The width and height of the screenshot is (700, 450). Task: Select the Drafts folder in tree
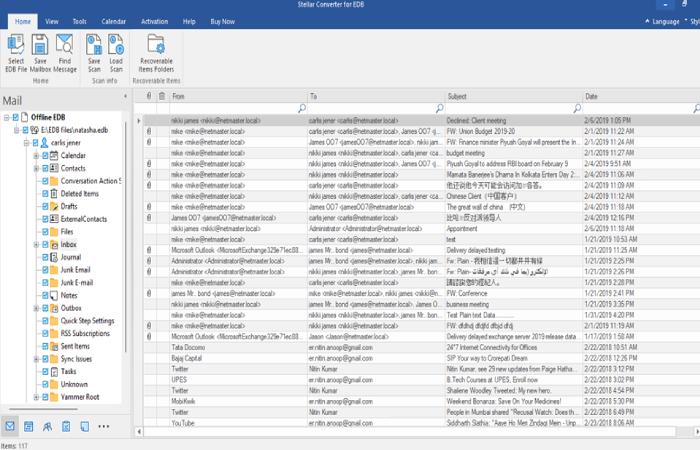[x=69, y=206]
